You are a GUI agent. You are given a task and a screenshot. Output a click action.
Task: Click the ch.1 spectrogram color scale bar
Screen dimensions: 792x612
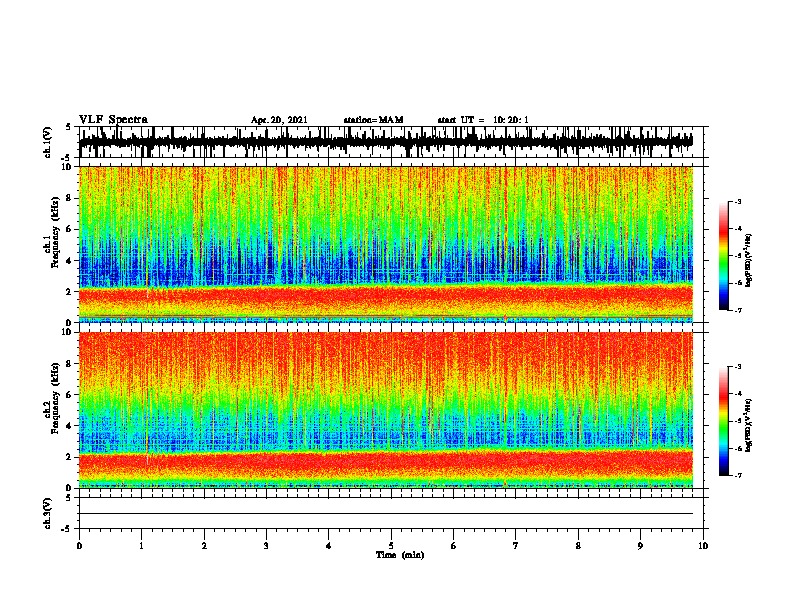click(723, 256)
